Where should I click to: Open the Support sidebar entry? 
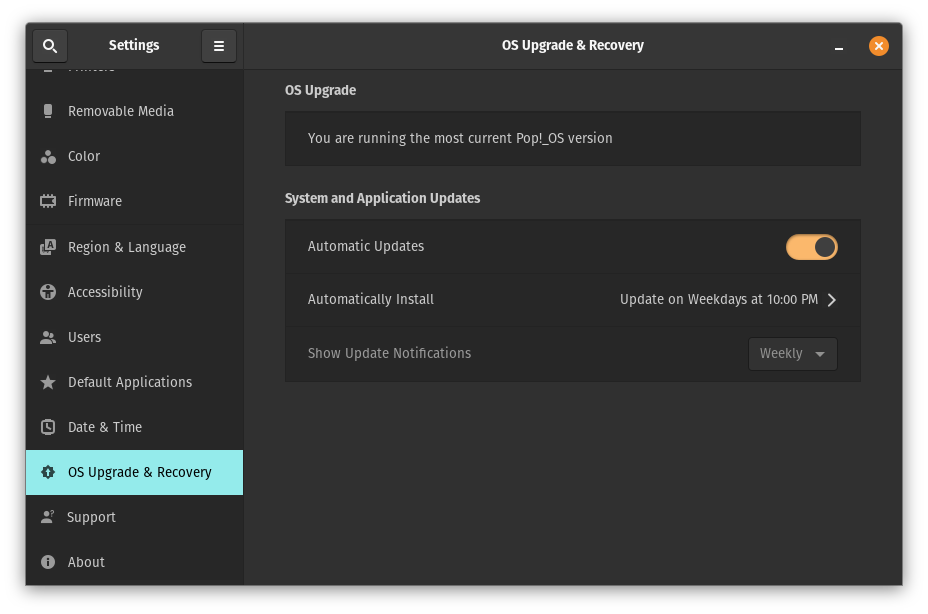tap(91, 517)
